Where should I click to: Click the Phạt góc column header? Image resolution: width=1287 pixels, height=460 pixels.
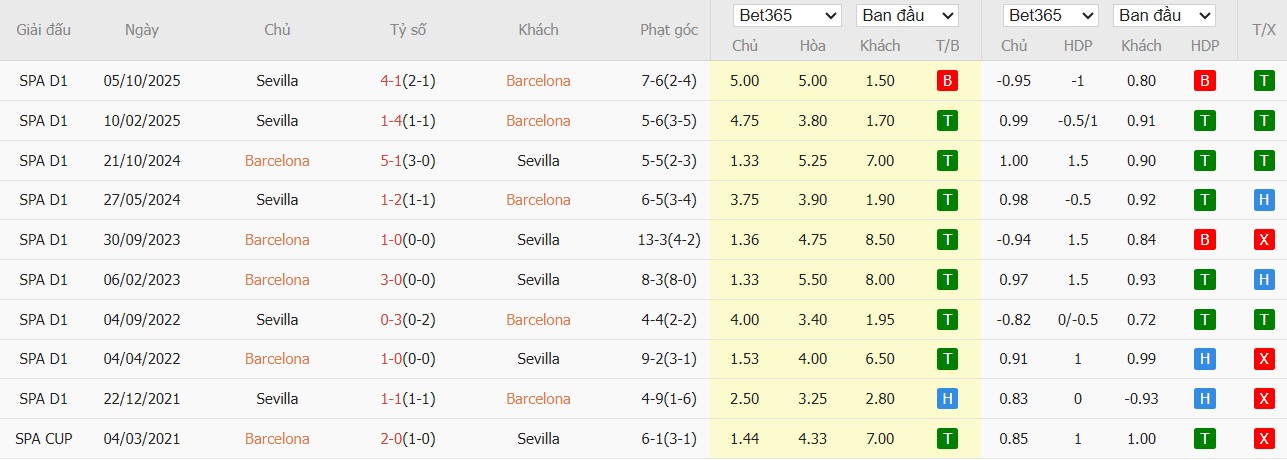pos(669,30)
